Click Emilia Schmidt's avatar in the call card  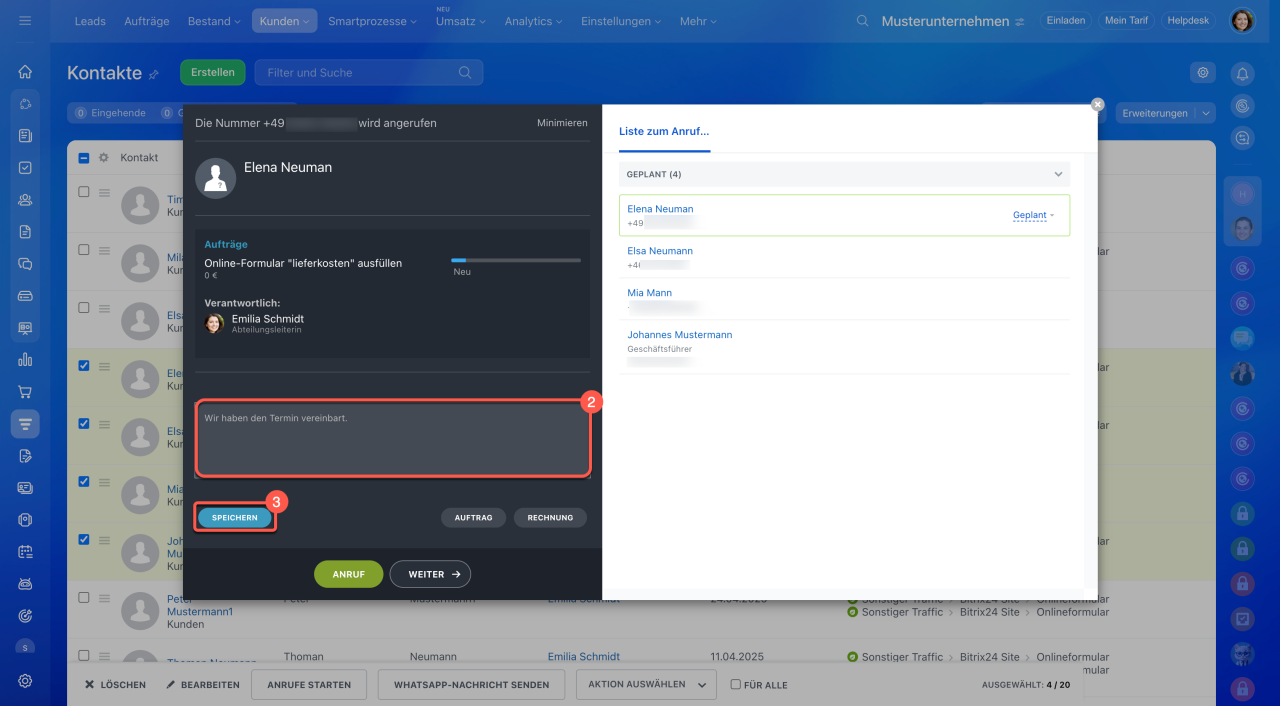pyautogui.click(x=214, y=323)
